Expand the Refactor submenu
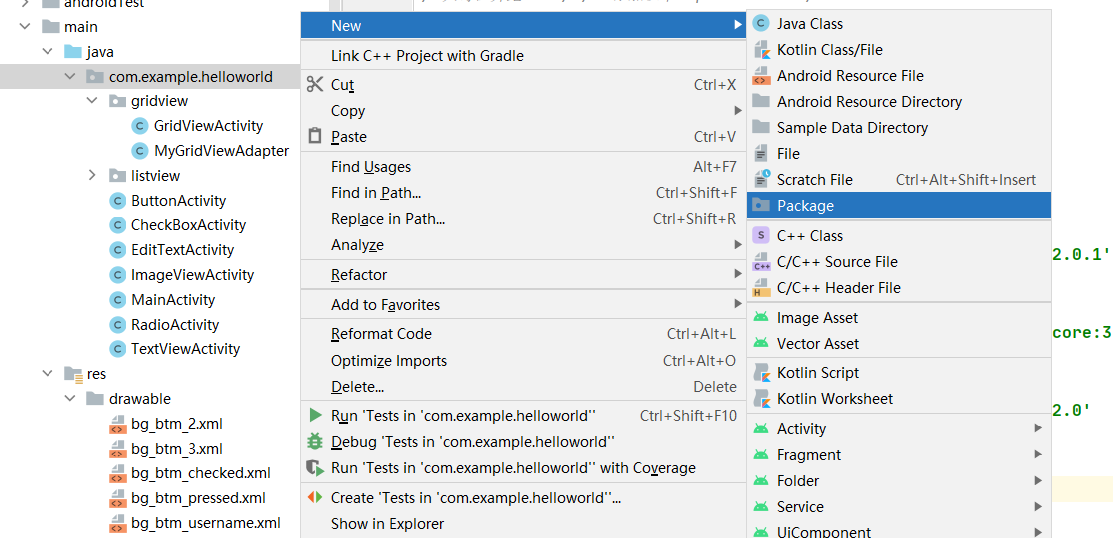Image resolution: width=1113 pixels, height=538 pixels. click(x=738, y=275)
